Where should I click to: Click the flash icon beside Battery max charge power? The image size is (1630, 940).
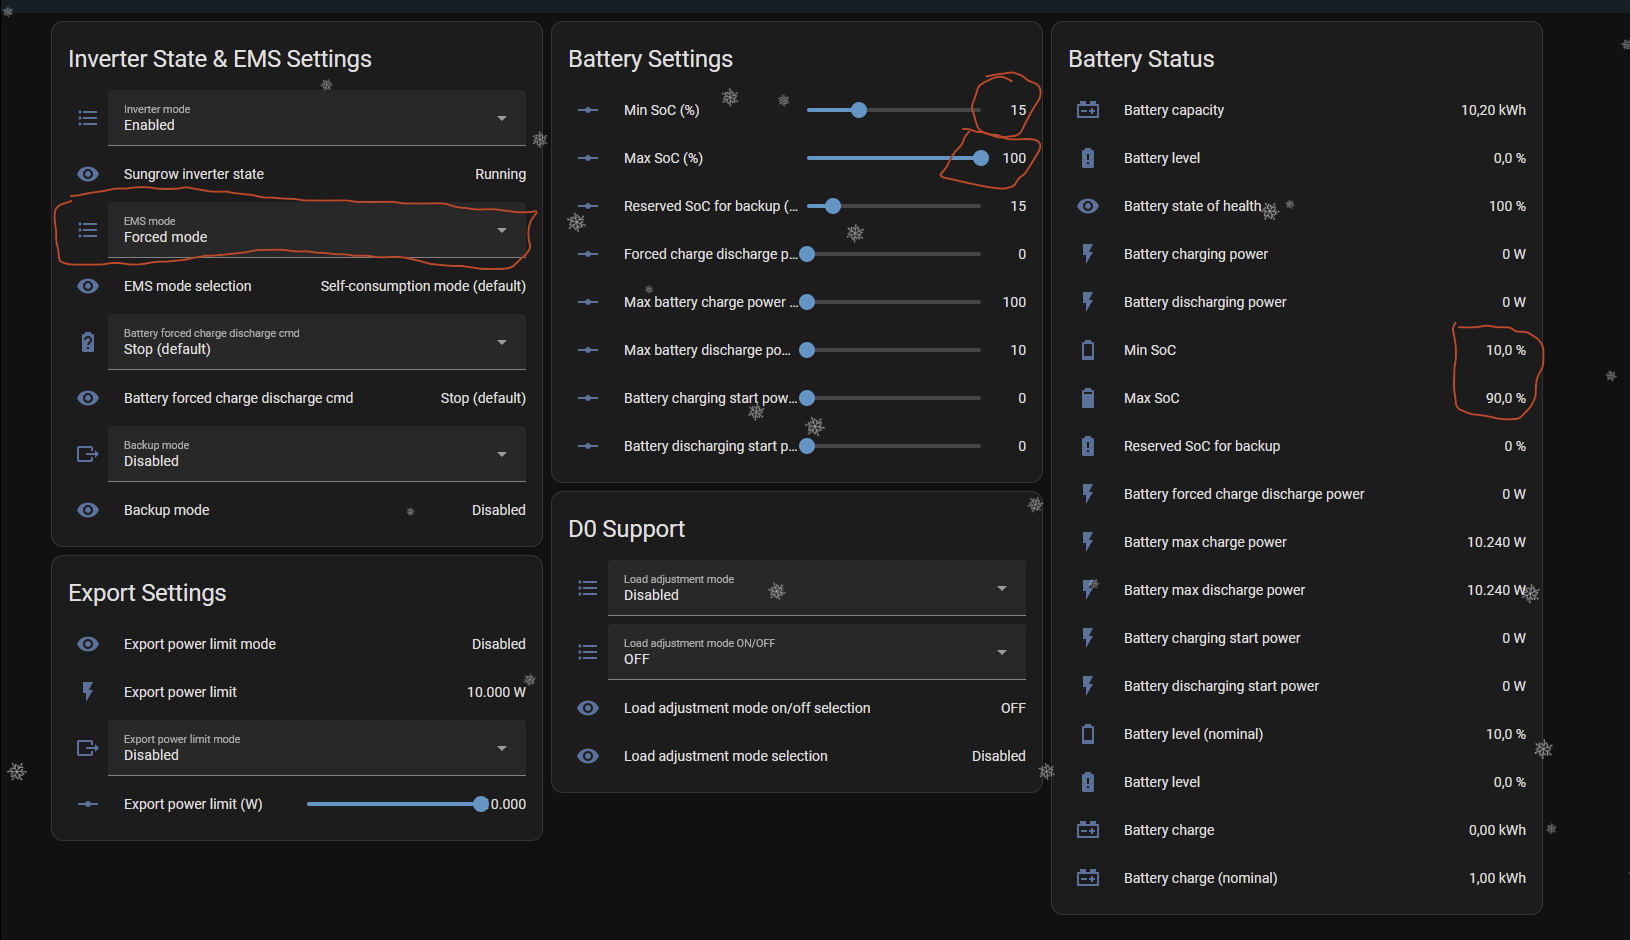pos(1087,542)
